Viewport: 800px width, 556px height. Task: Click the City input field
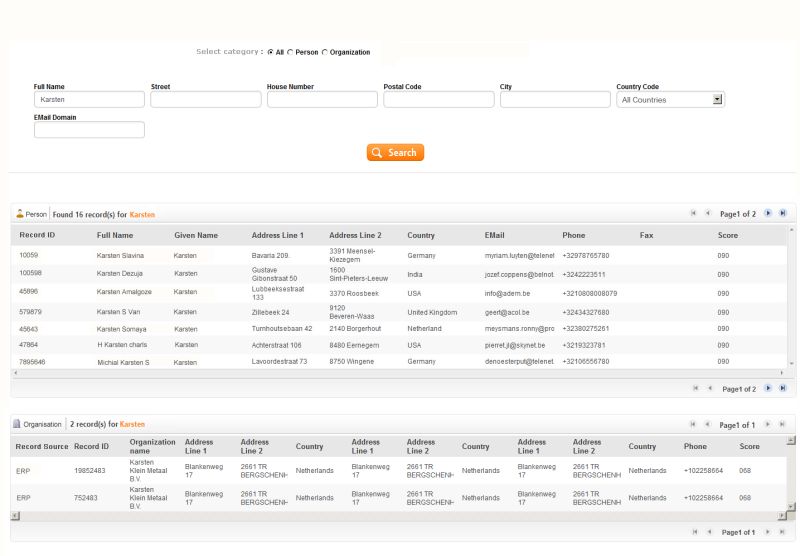pyautogui.click(x=555, y=99)
